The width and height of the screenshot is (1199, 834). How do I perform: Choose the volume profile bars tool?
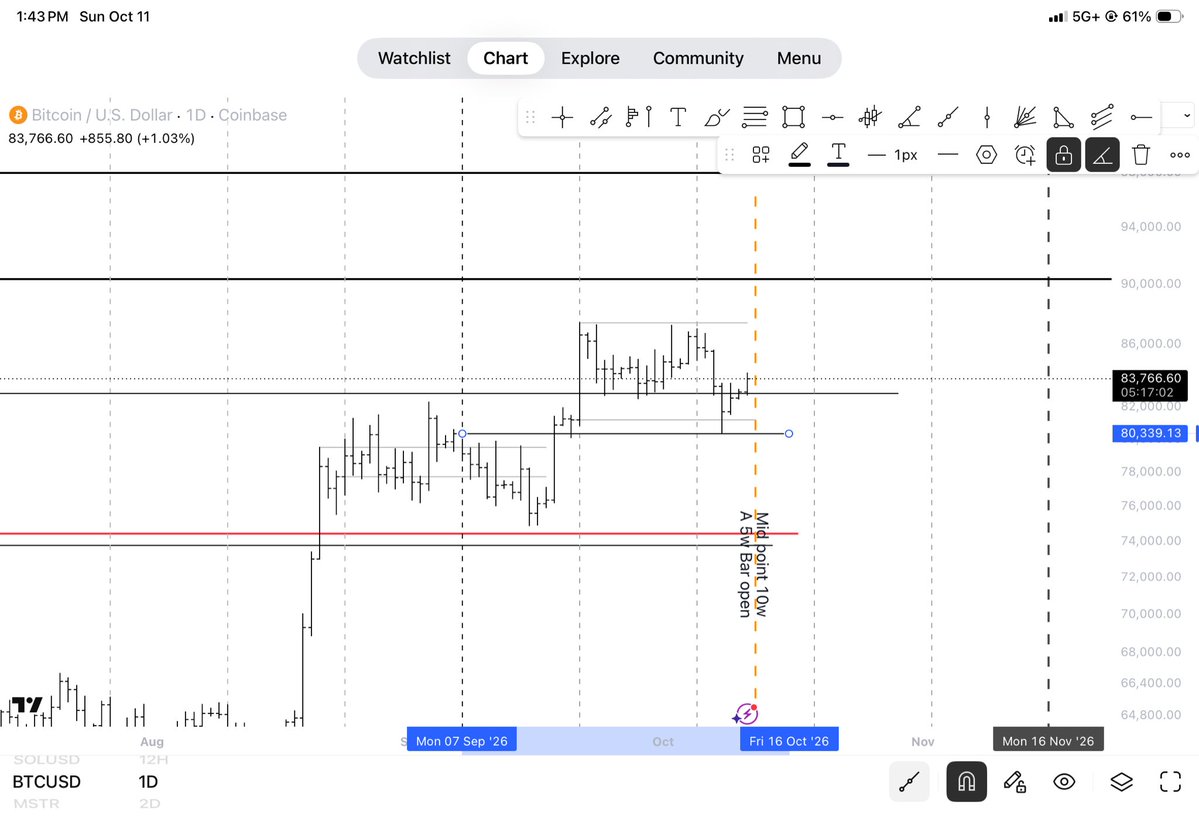point(638,117)
